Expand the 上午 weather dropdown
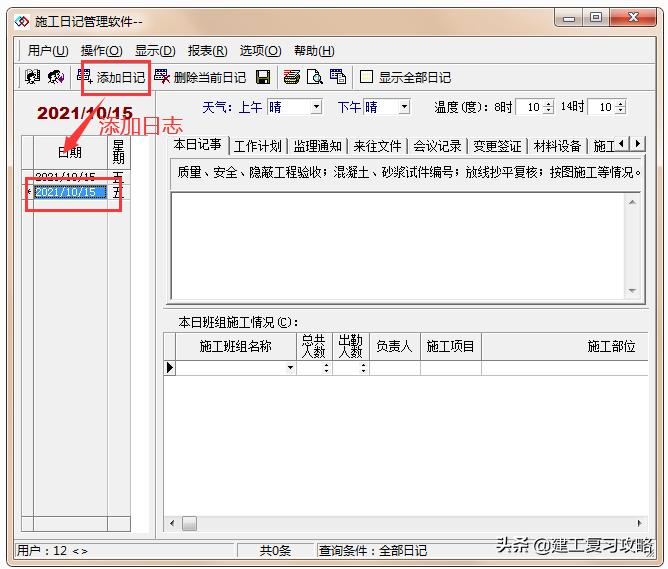668x569 pixels. (316, 106)
